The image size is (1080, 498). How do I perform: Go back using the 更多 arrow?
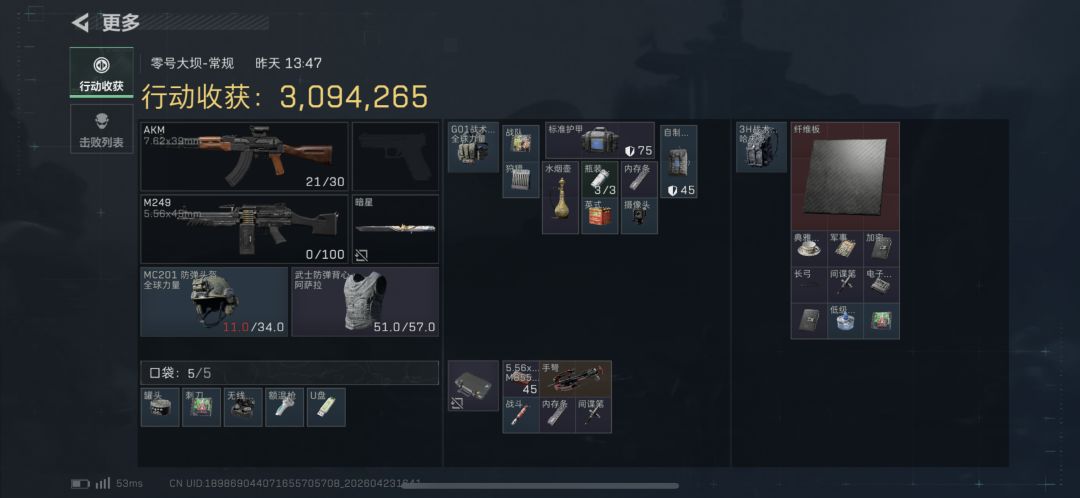pos(81,23)
